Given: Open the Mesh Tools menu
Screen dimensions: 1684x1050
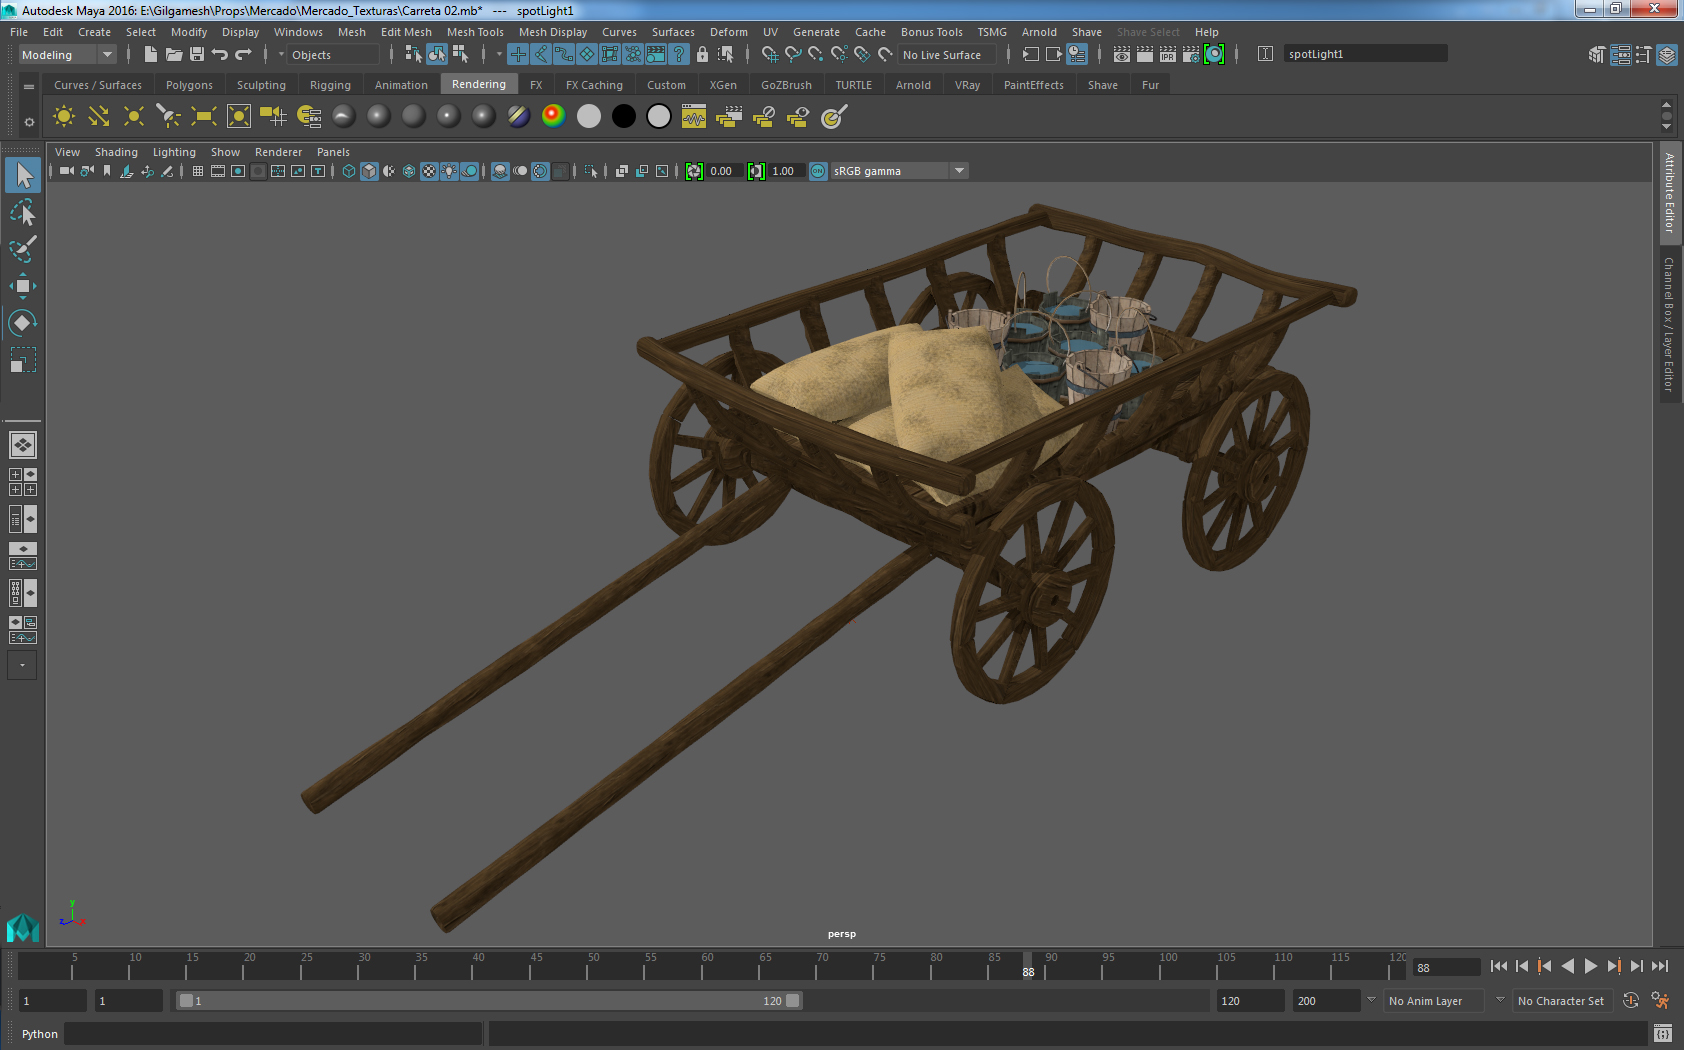Looking at the screenshot, I should click(475, 32).
